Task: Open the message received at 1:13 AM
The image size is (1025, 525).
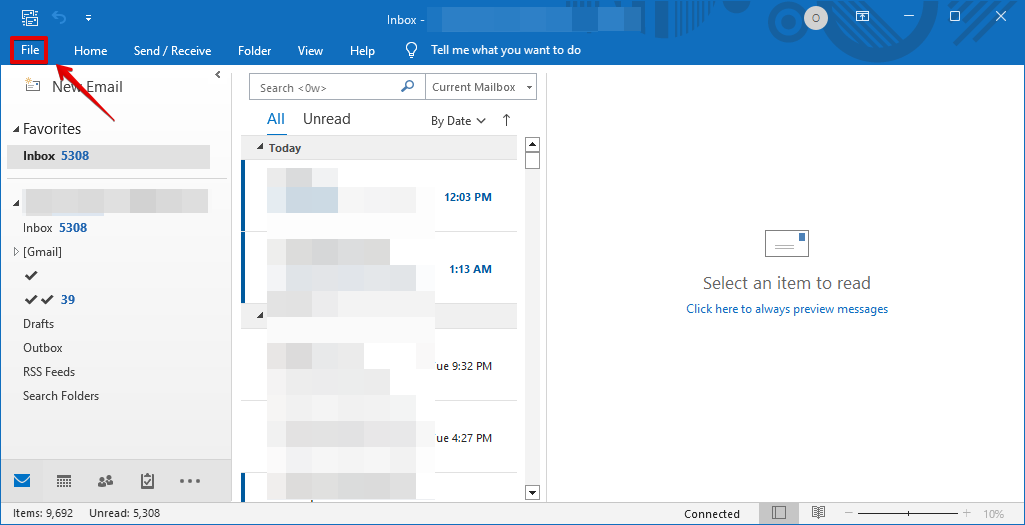Action: [x=379, y=268]
